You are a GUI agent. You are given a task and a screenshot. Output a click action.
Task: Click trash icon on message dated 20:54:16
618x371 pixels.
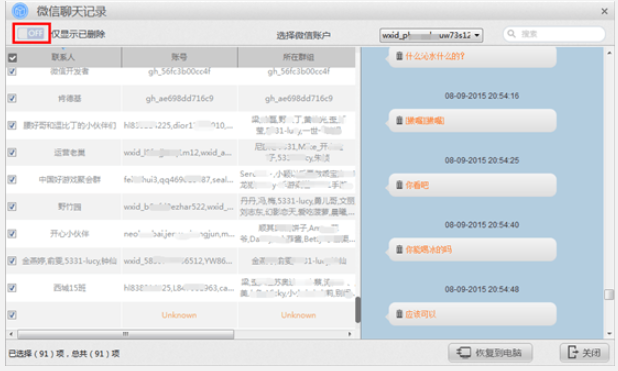[399, 120]
